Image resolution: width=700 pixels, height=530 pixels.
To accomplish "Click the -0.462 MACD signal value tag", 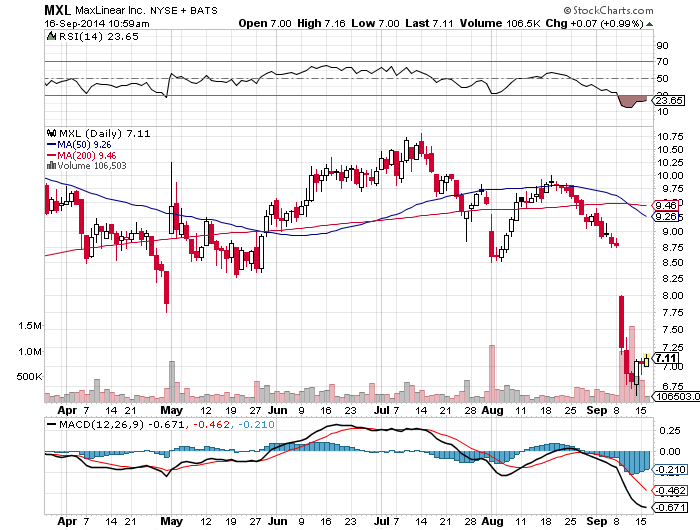I will (x=670, y=491).
